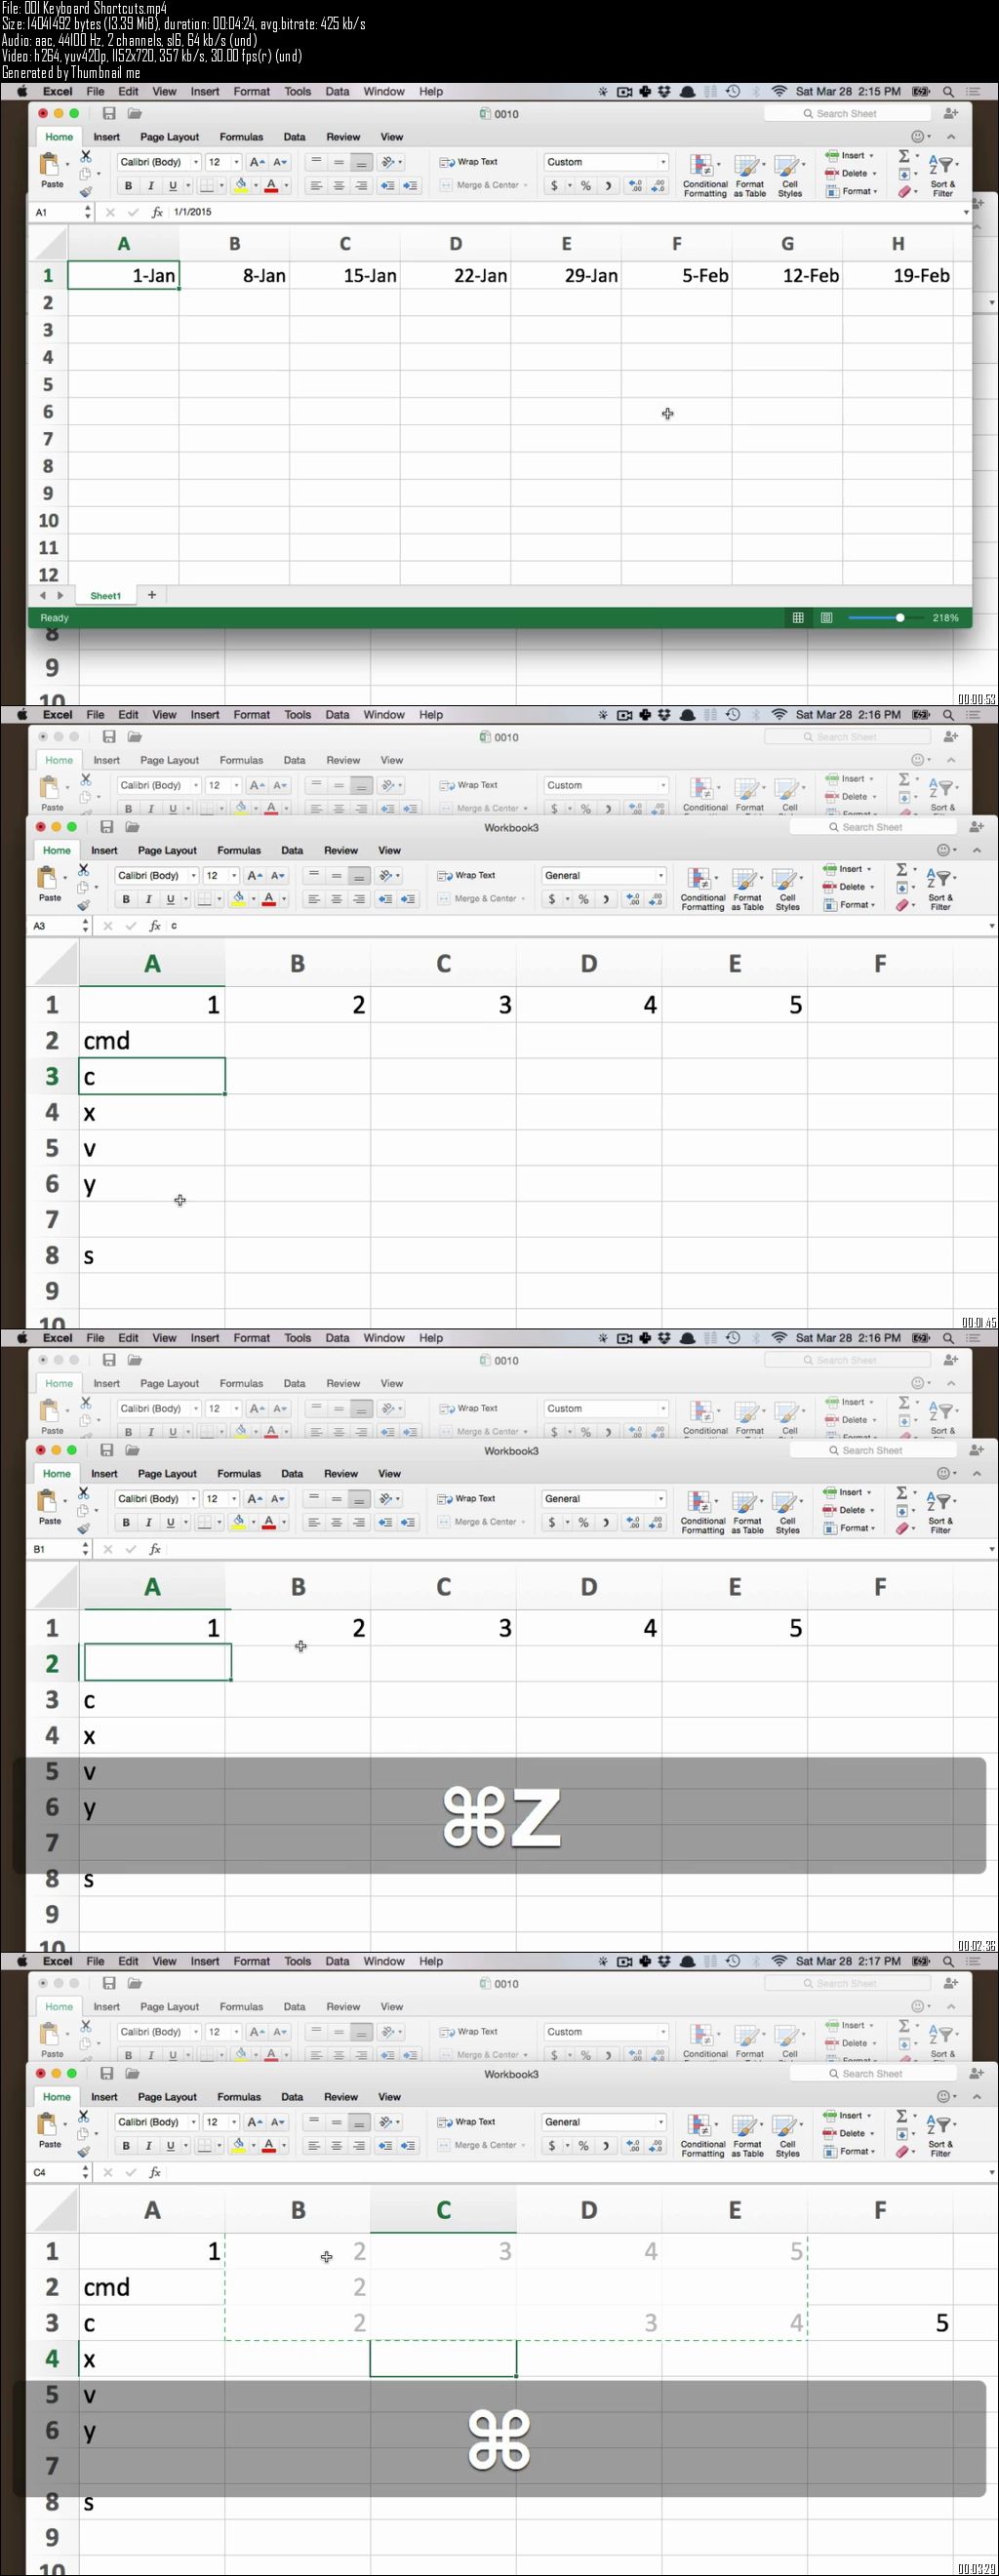Screen dimensions: 999x2576
Task: Center text horizontally in Workbook3 with name box B1
Action: click(336, 1522)
